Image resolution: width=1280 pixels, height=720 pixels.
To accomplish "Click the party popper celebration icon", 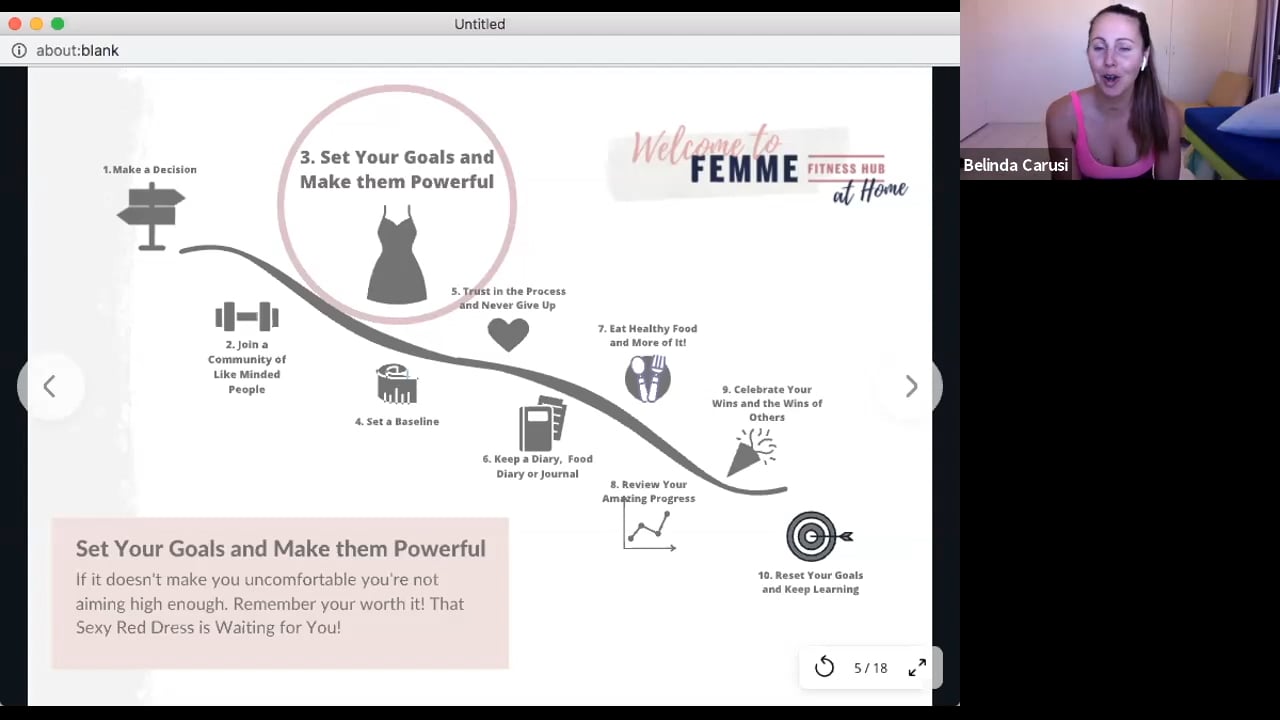I will pyautogui.click(x=752, y=452).
